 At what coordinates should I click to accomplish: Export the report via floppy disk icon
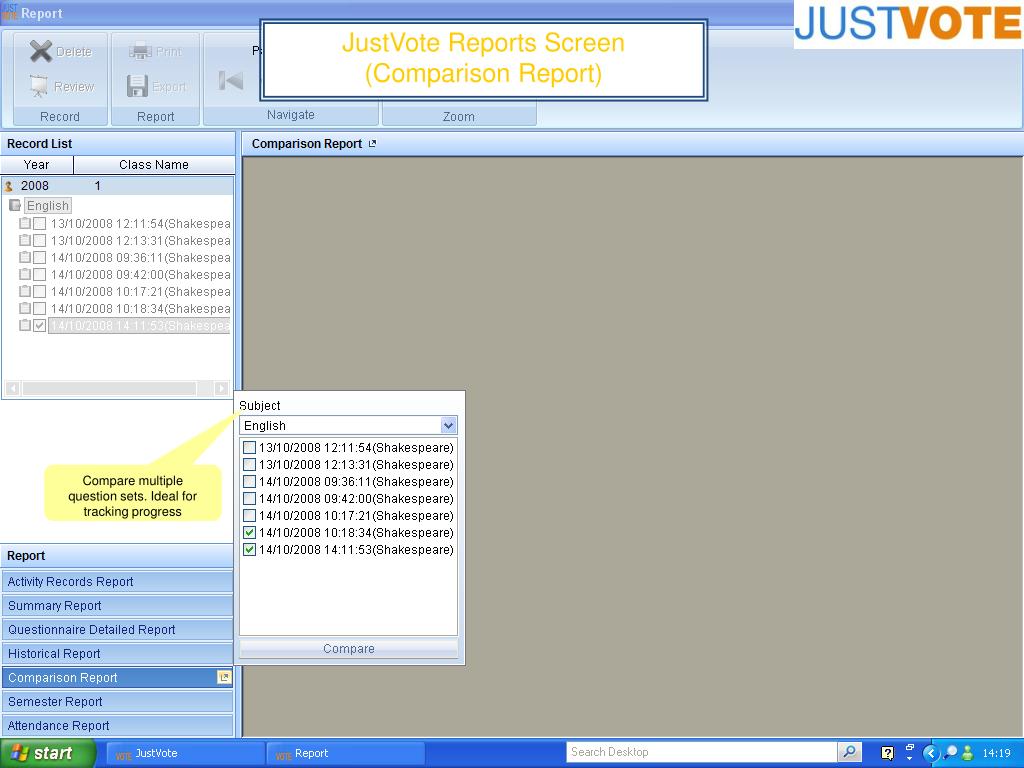coord(137,86)
